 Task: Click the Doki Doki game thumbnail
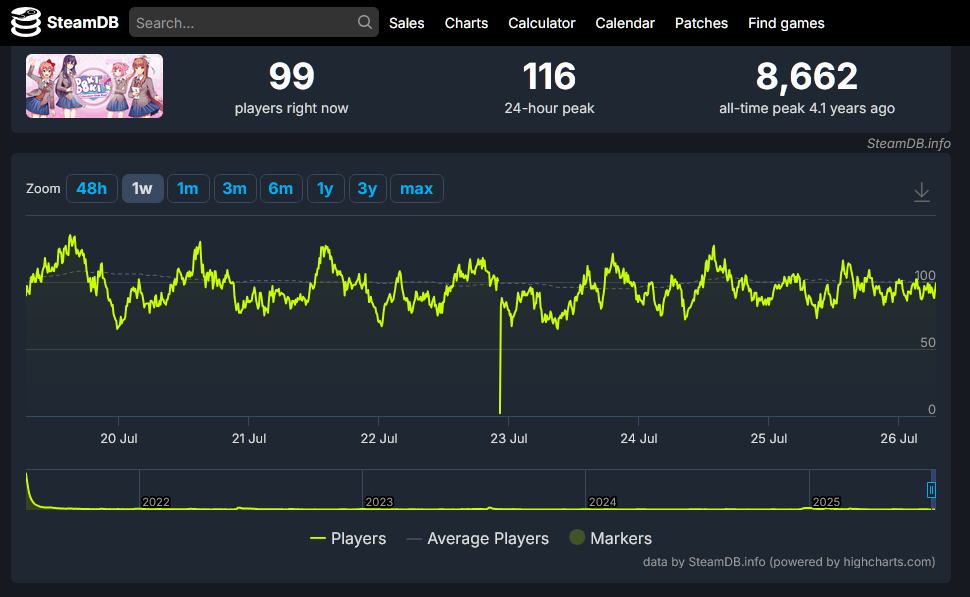[95, 86]
